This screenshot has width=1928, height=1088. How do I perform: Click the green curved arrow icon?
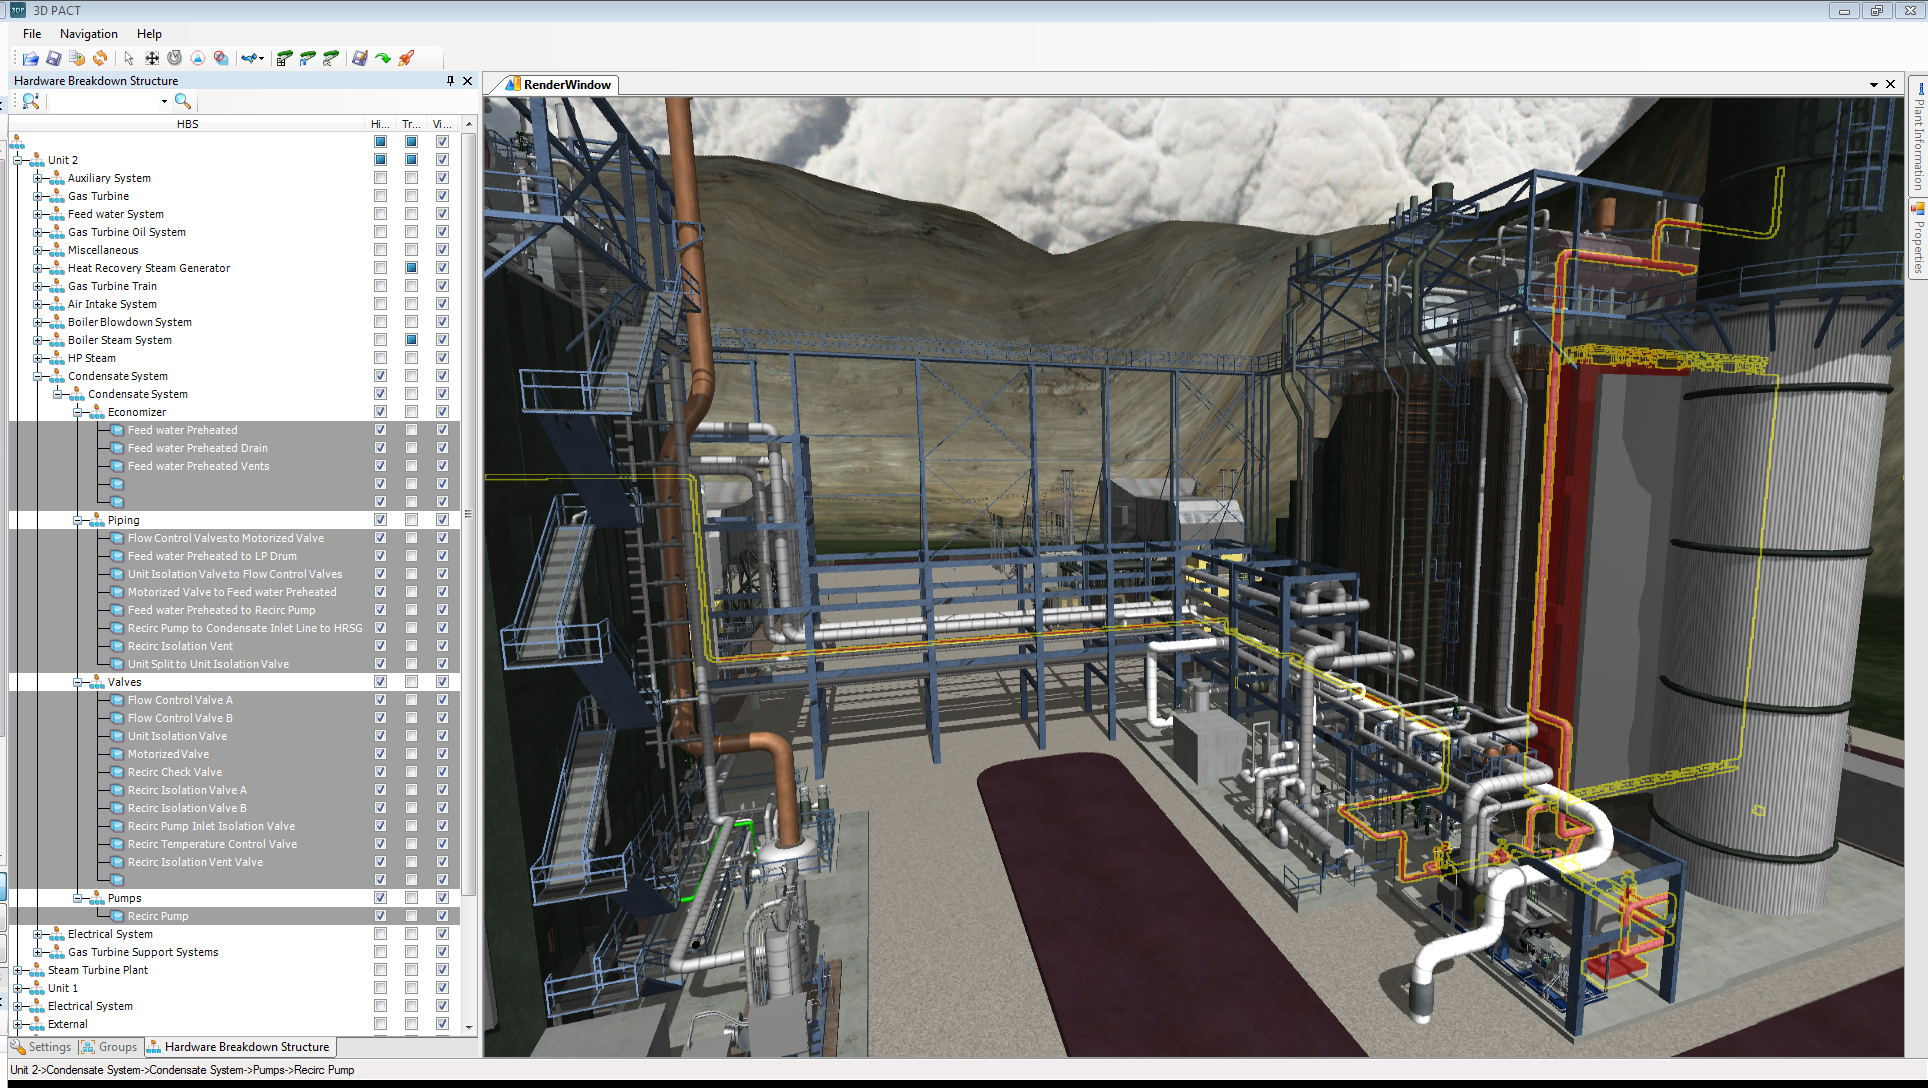(x=383, y=59)
